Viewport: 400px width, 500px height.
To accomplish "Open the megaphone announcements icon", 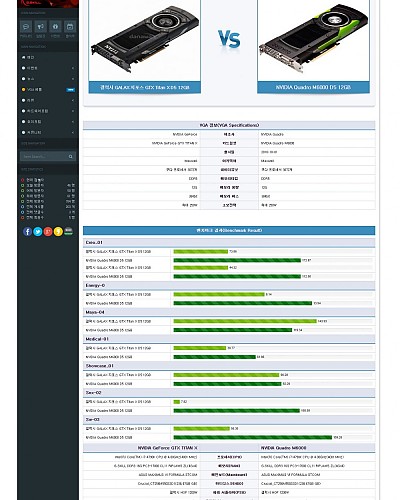I will (41, 26).
